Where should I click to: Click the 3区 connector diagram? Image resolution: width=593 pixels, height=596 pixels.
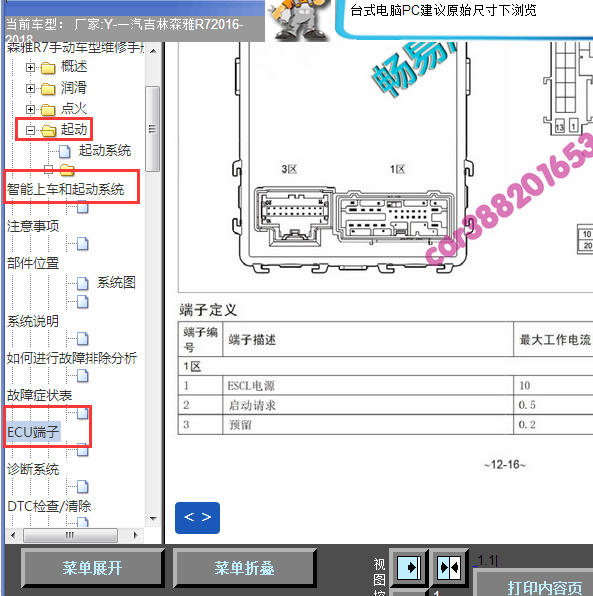pos(294,217)
